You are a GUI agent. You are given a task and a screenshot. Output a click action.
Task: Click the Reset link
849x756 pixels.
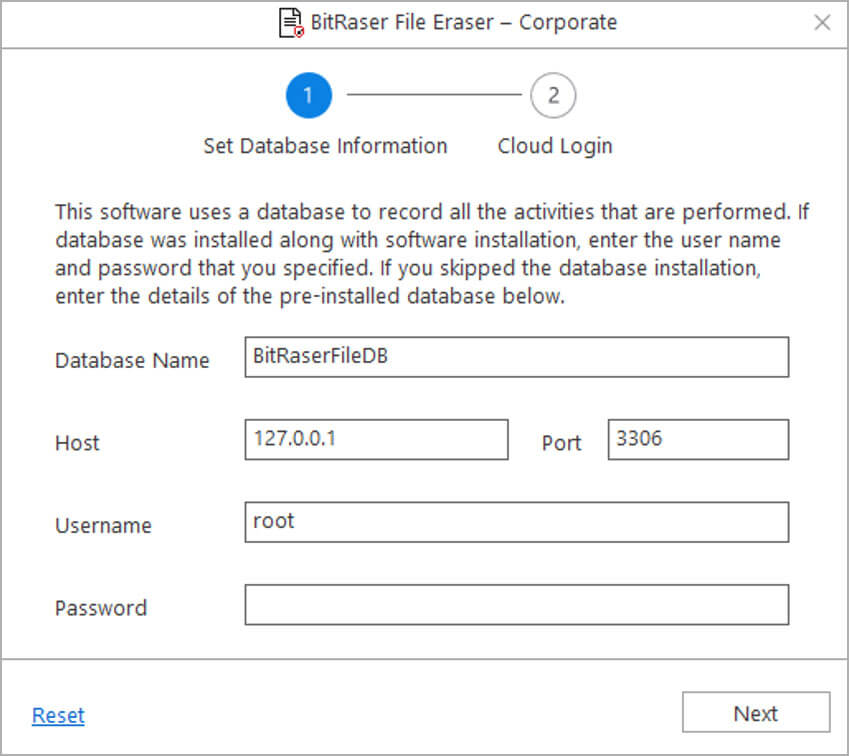point(58,715)
